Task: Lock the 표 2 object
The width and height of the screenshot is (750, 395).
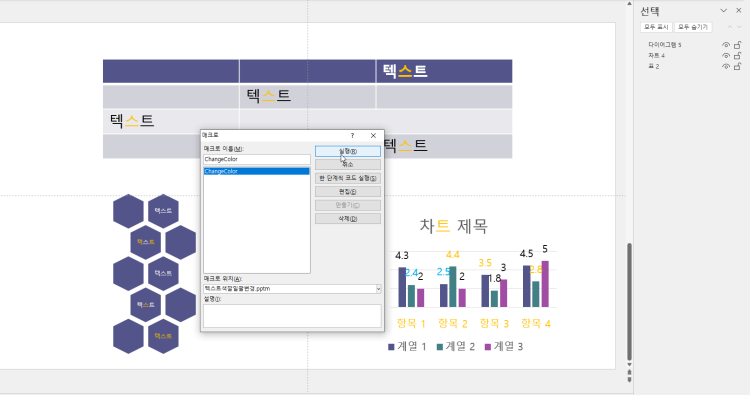Action: coord(738,66)
